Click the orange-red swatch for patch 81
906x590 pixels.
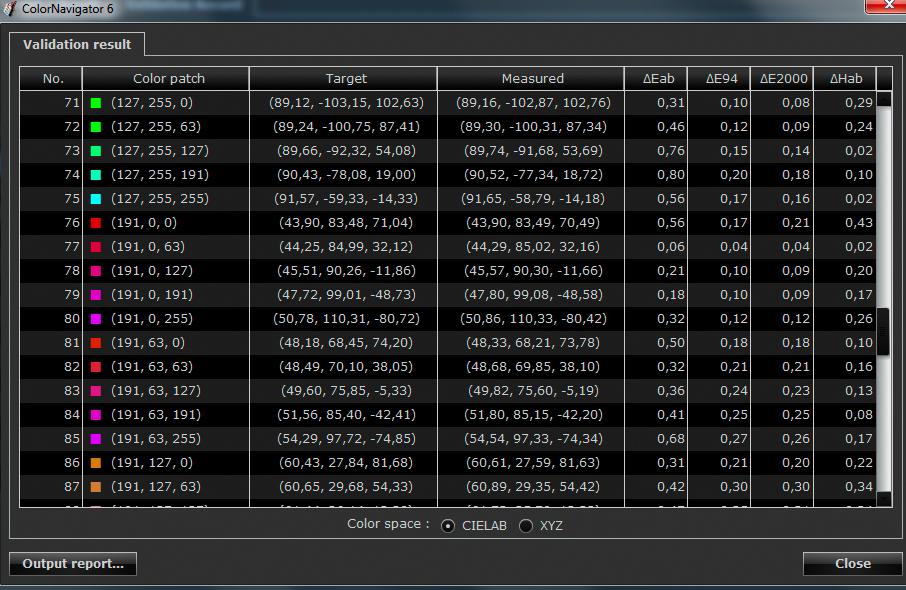pos(96,343)
